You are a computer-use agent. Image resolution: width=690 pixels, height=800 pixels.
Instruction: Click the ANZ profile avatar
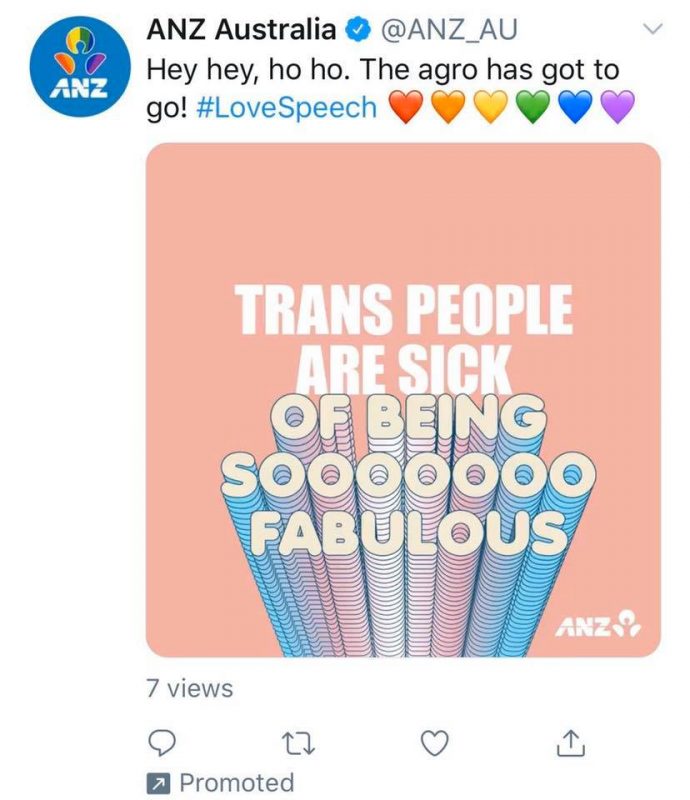pyautogui.click(x=80, y=66)
